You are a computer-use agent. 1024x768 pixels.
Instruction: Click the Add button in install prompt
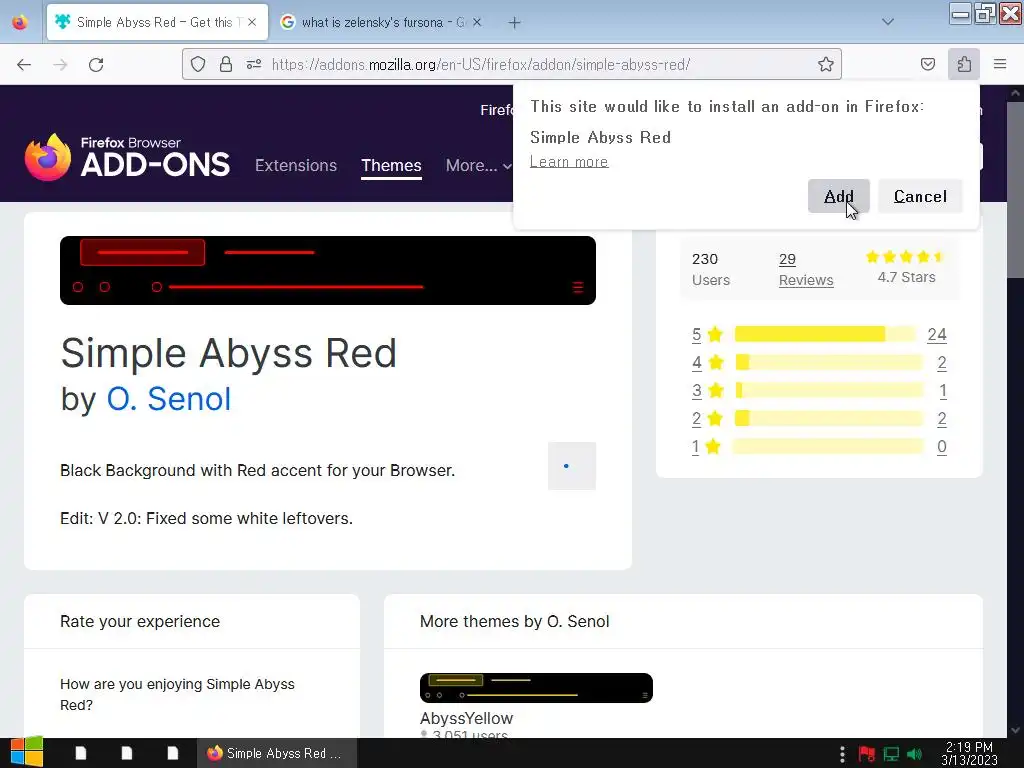(839, 196)
